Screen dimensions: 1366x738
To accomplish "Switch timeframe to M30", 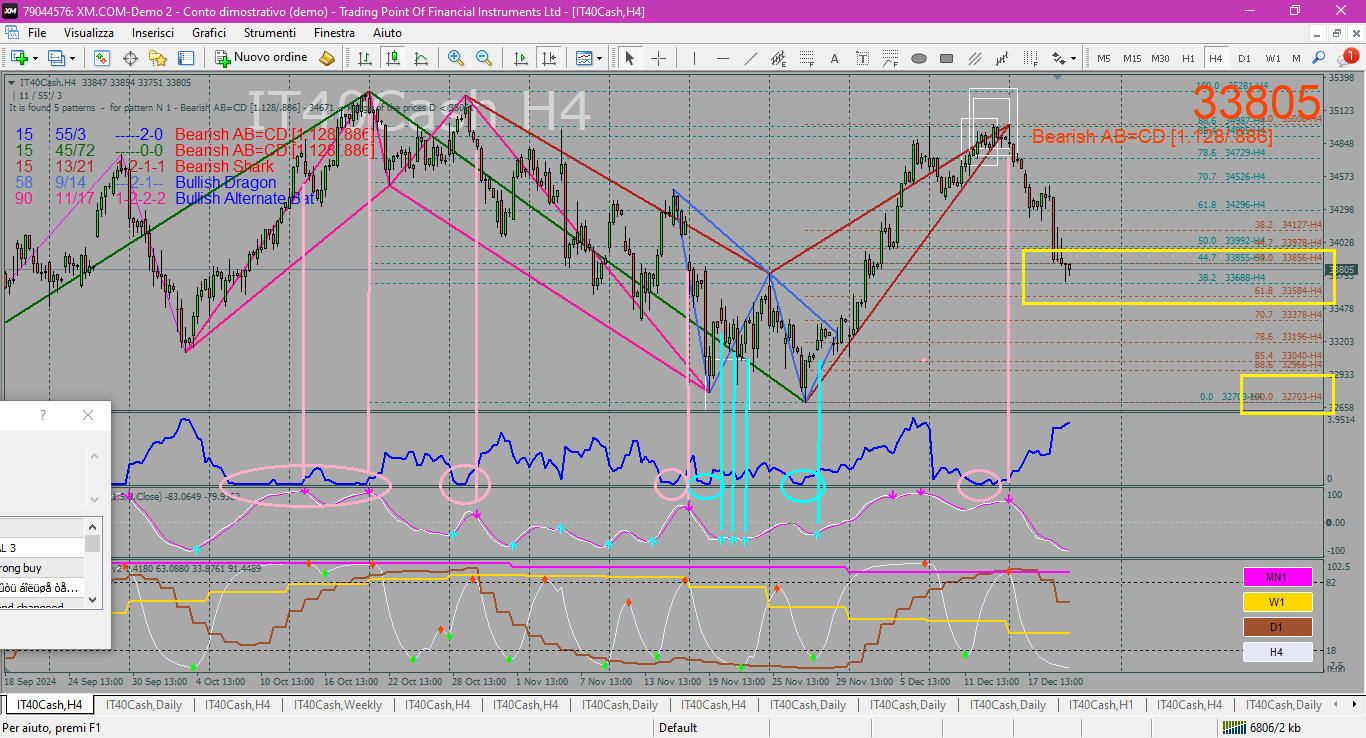I will pos(1160,58).
